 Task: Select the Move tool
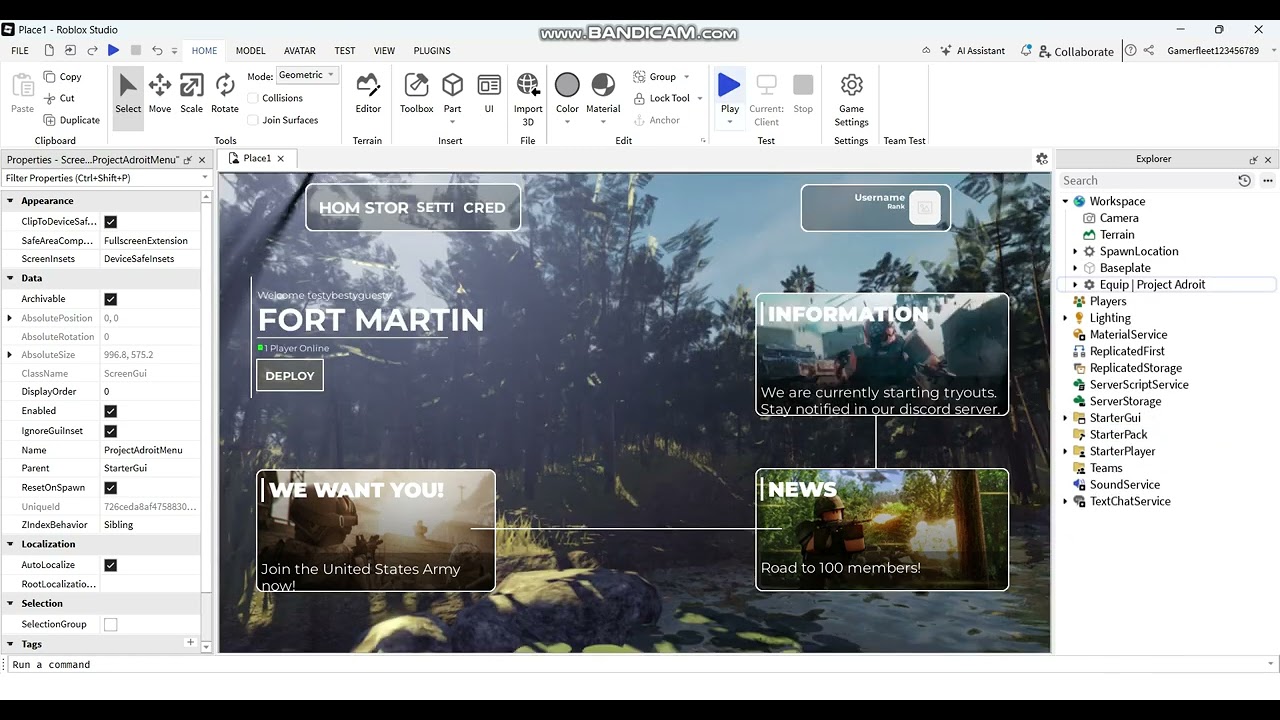160,93
